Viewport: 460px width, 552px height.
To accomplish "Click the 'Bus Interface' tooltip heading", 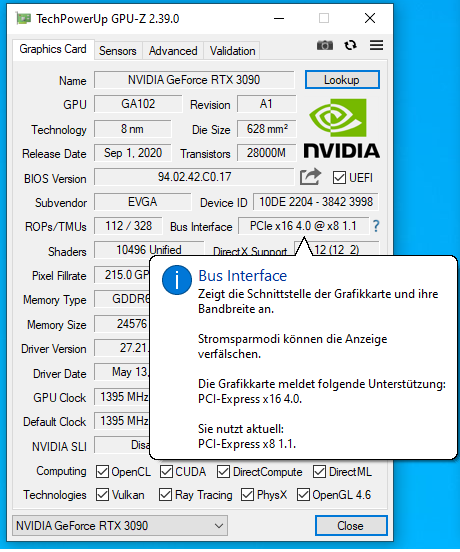I will click(x=242, y=276).
